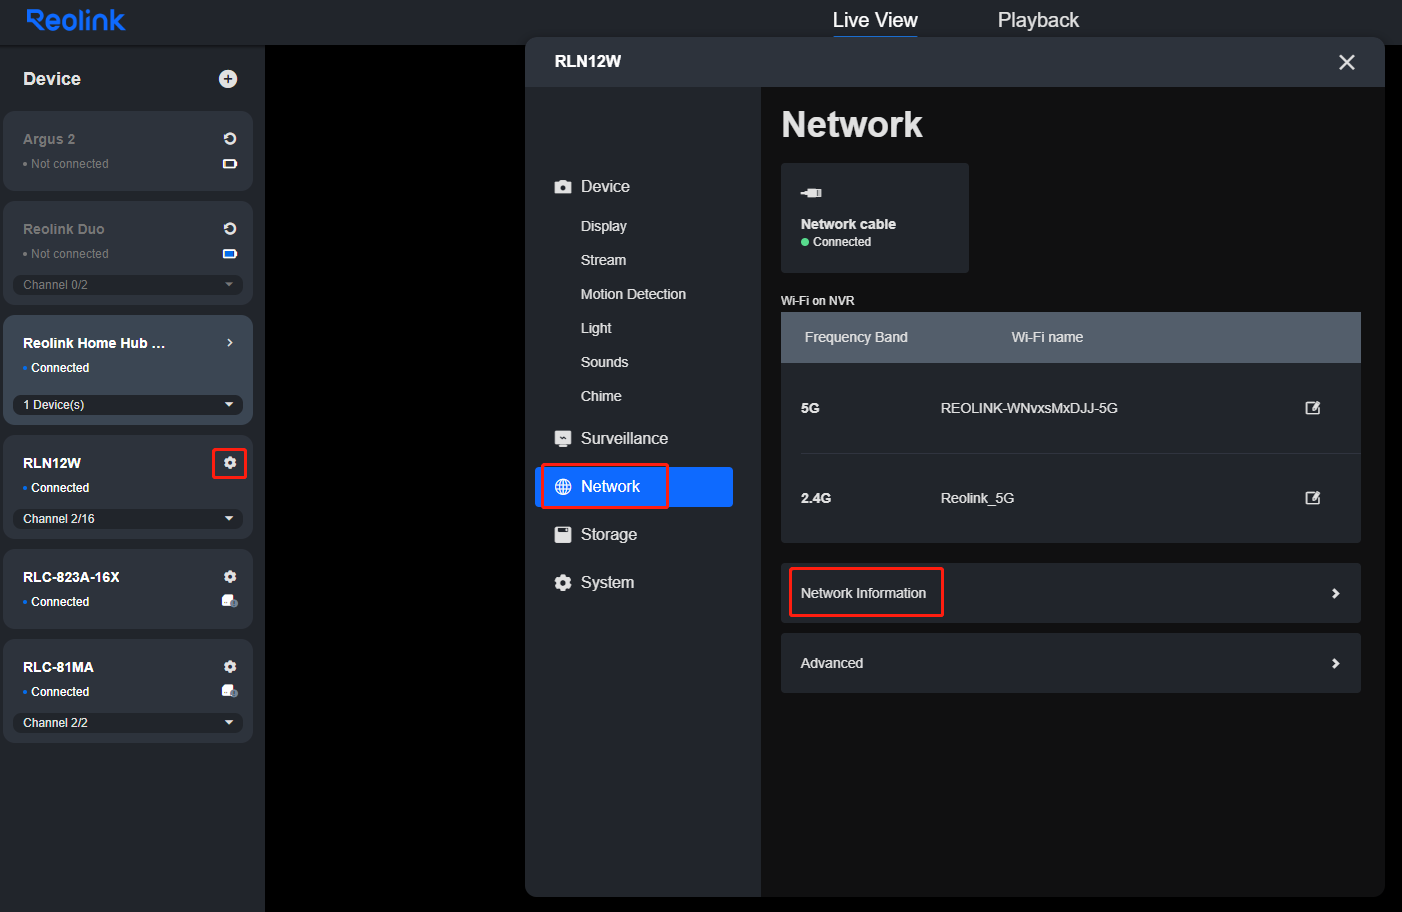Edit the 2.4G Wi-Fi name
The height and width of the screenshot is (912, 1402).
1313,498
